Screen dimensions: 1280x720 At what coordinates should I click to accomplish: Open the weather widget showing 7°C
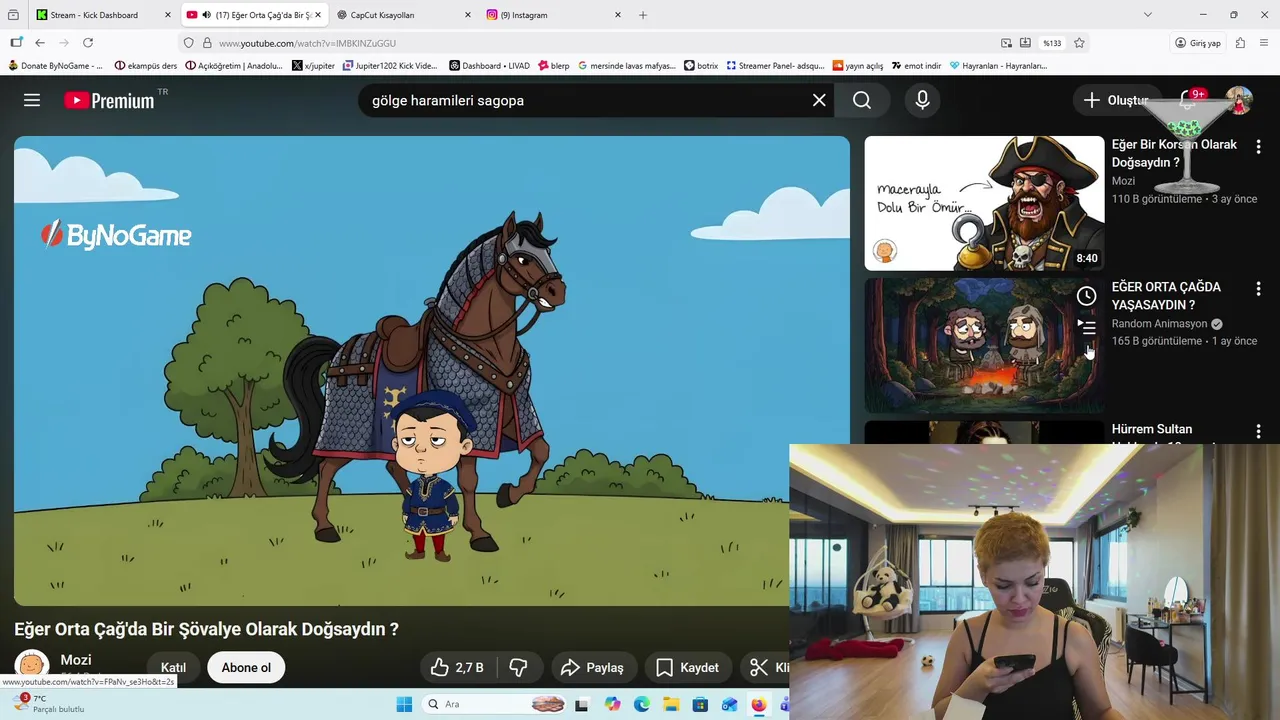tap(50, 704)
